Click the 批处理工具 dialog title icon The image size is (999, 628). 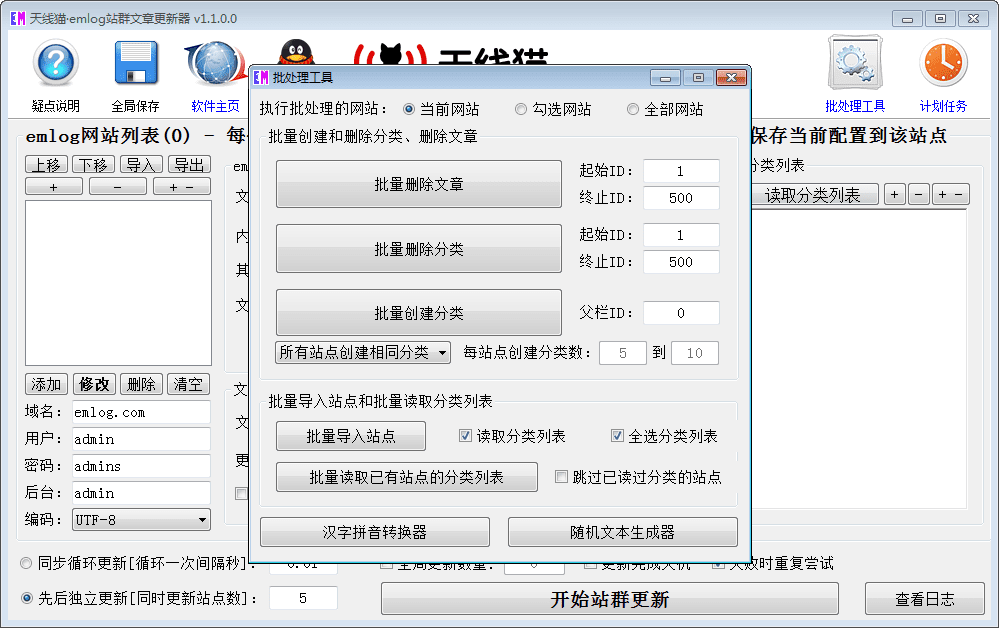(261, 78)
